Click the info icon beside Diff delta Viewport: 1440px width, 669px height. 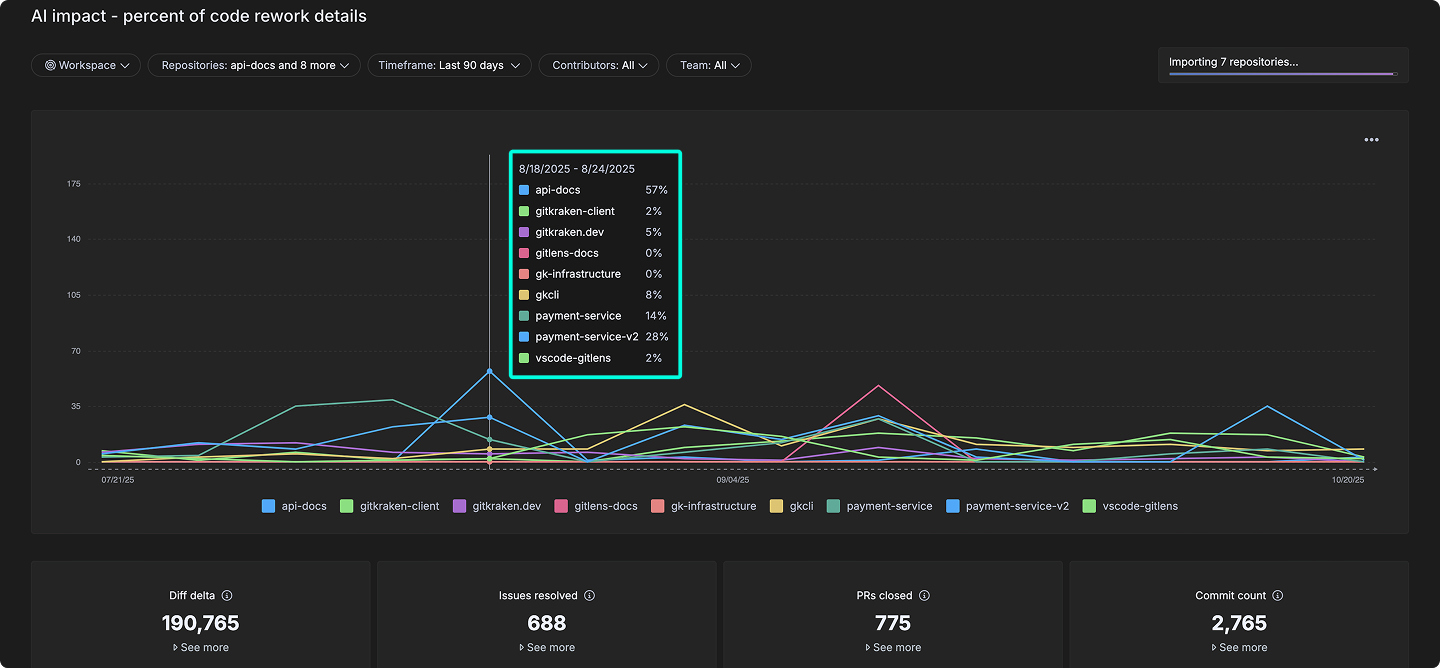coord(226,595)
